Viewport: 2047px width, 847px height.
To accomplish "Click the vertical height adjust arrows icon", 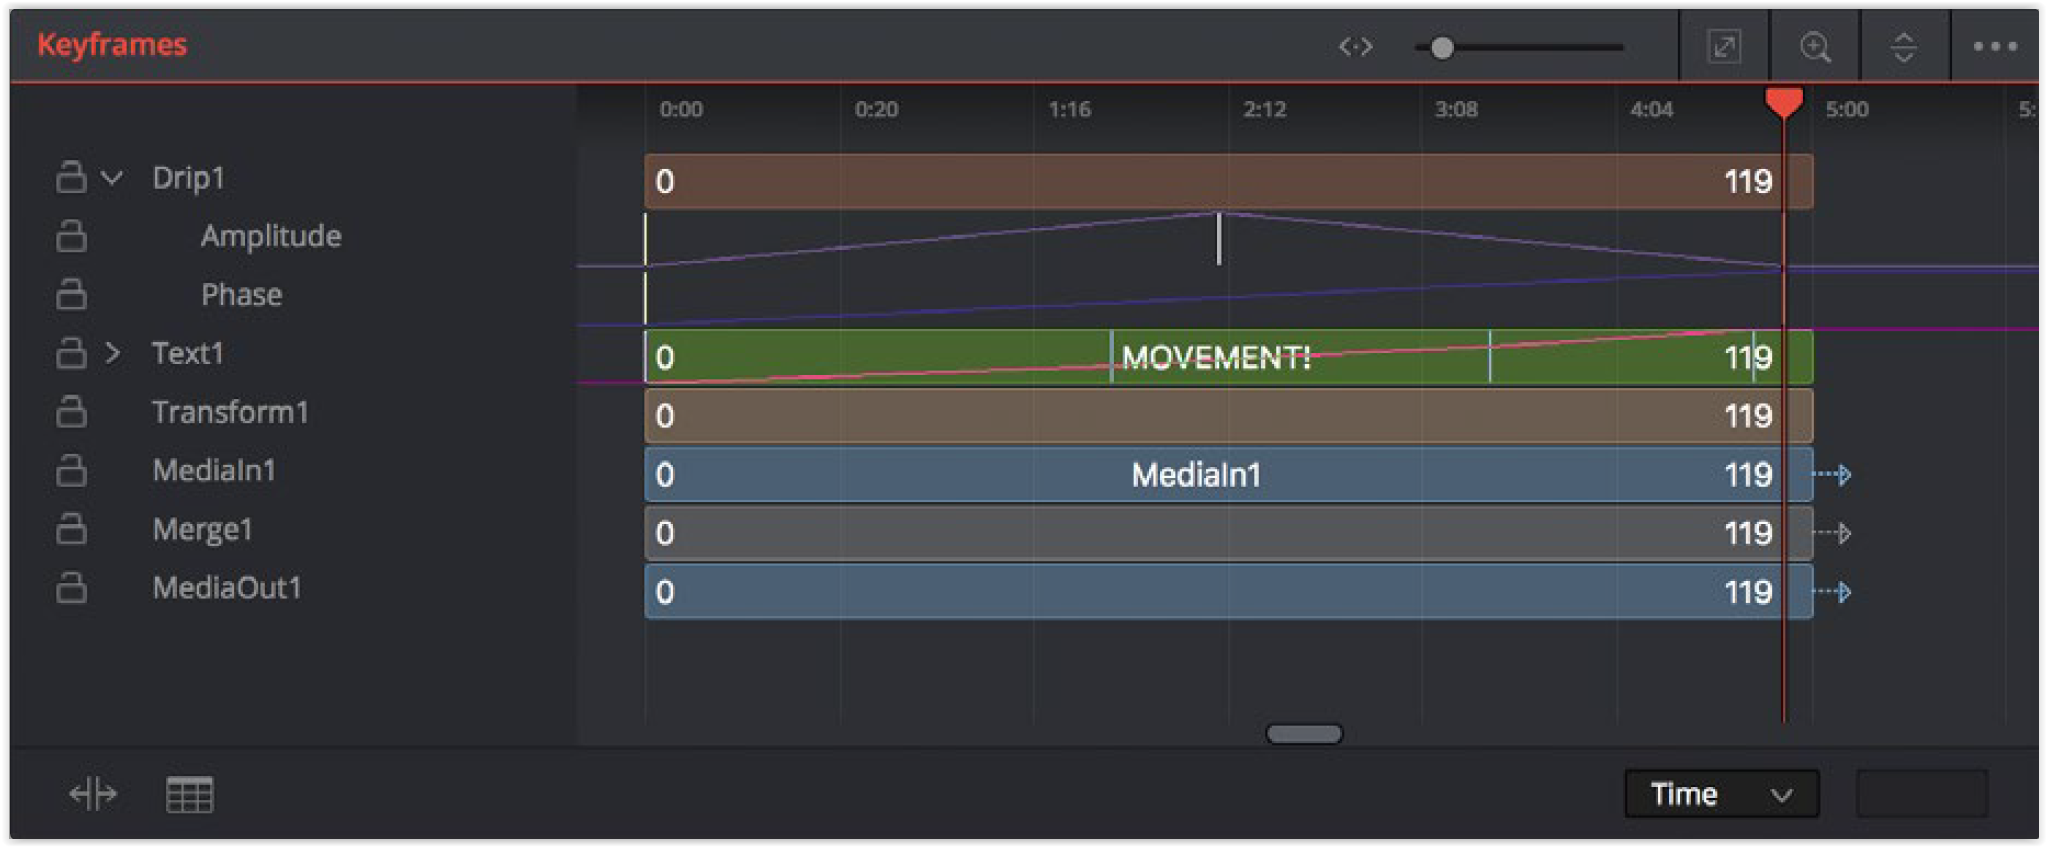I will [x=1903, y=47].
